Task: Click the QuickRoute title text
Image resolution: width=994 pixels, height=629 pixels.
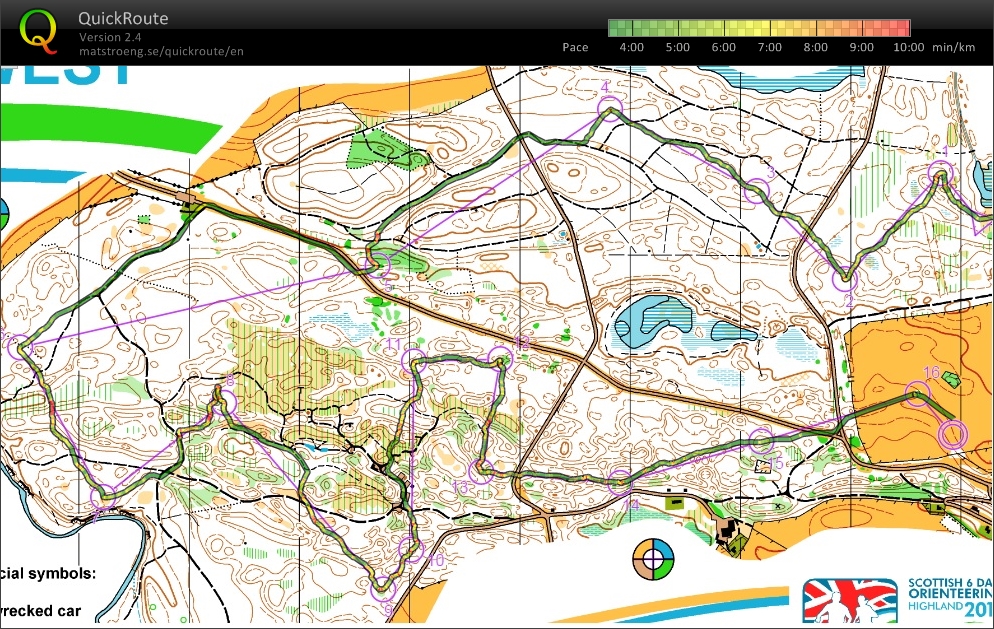Action: pyautogui.click(x=123, y=19)
